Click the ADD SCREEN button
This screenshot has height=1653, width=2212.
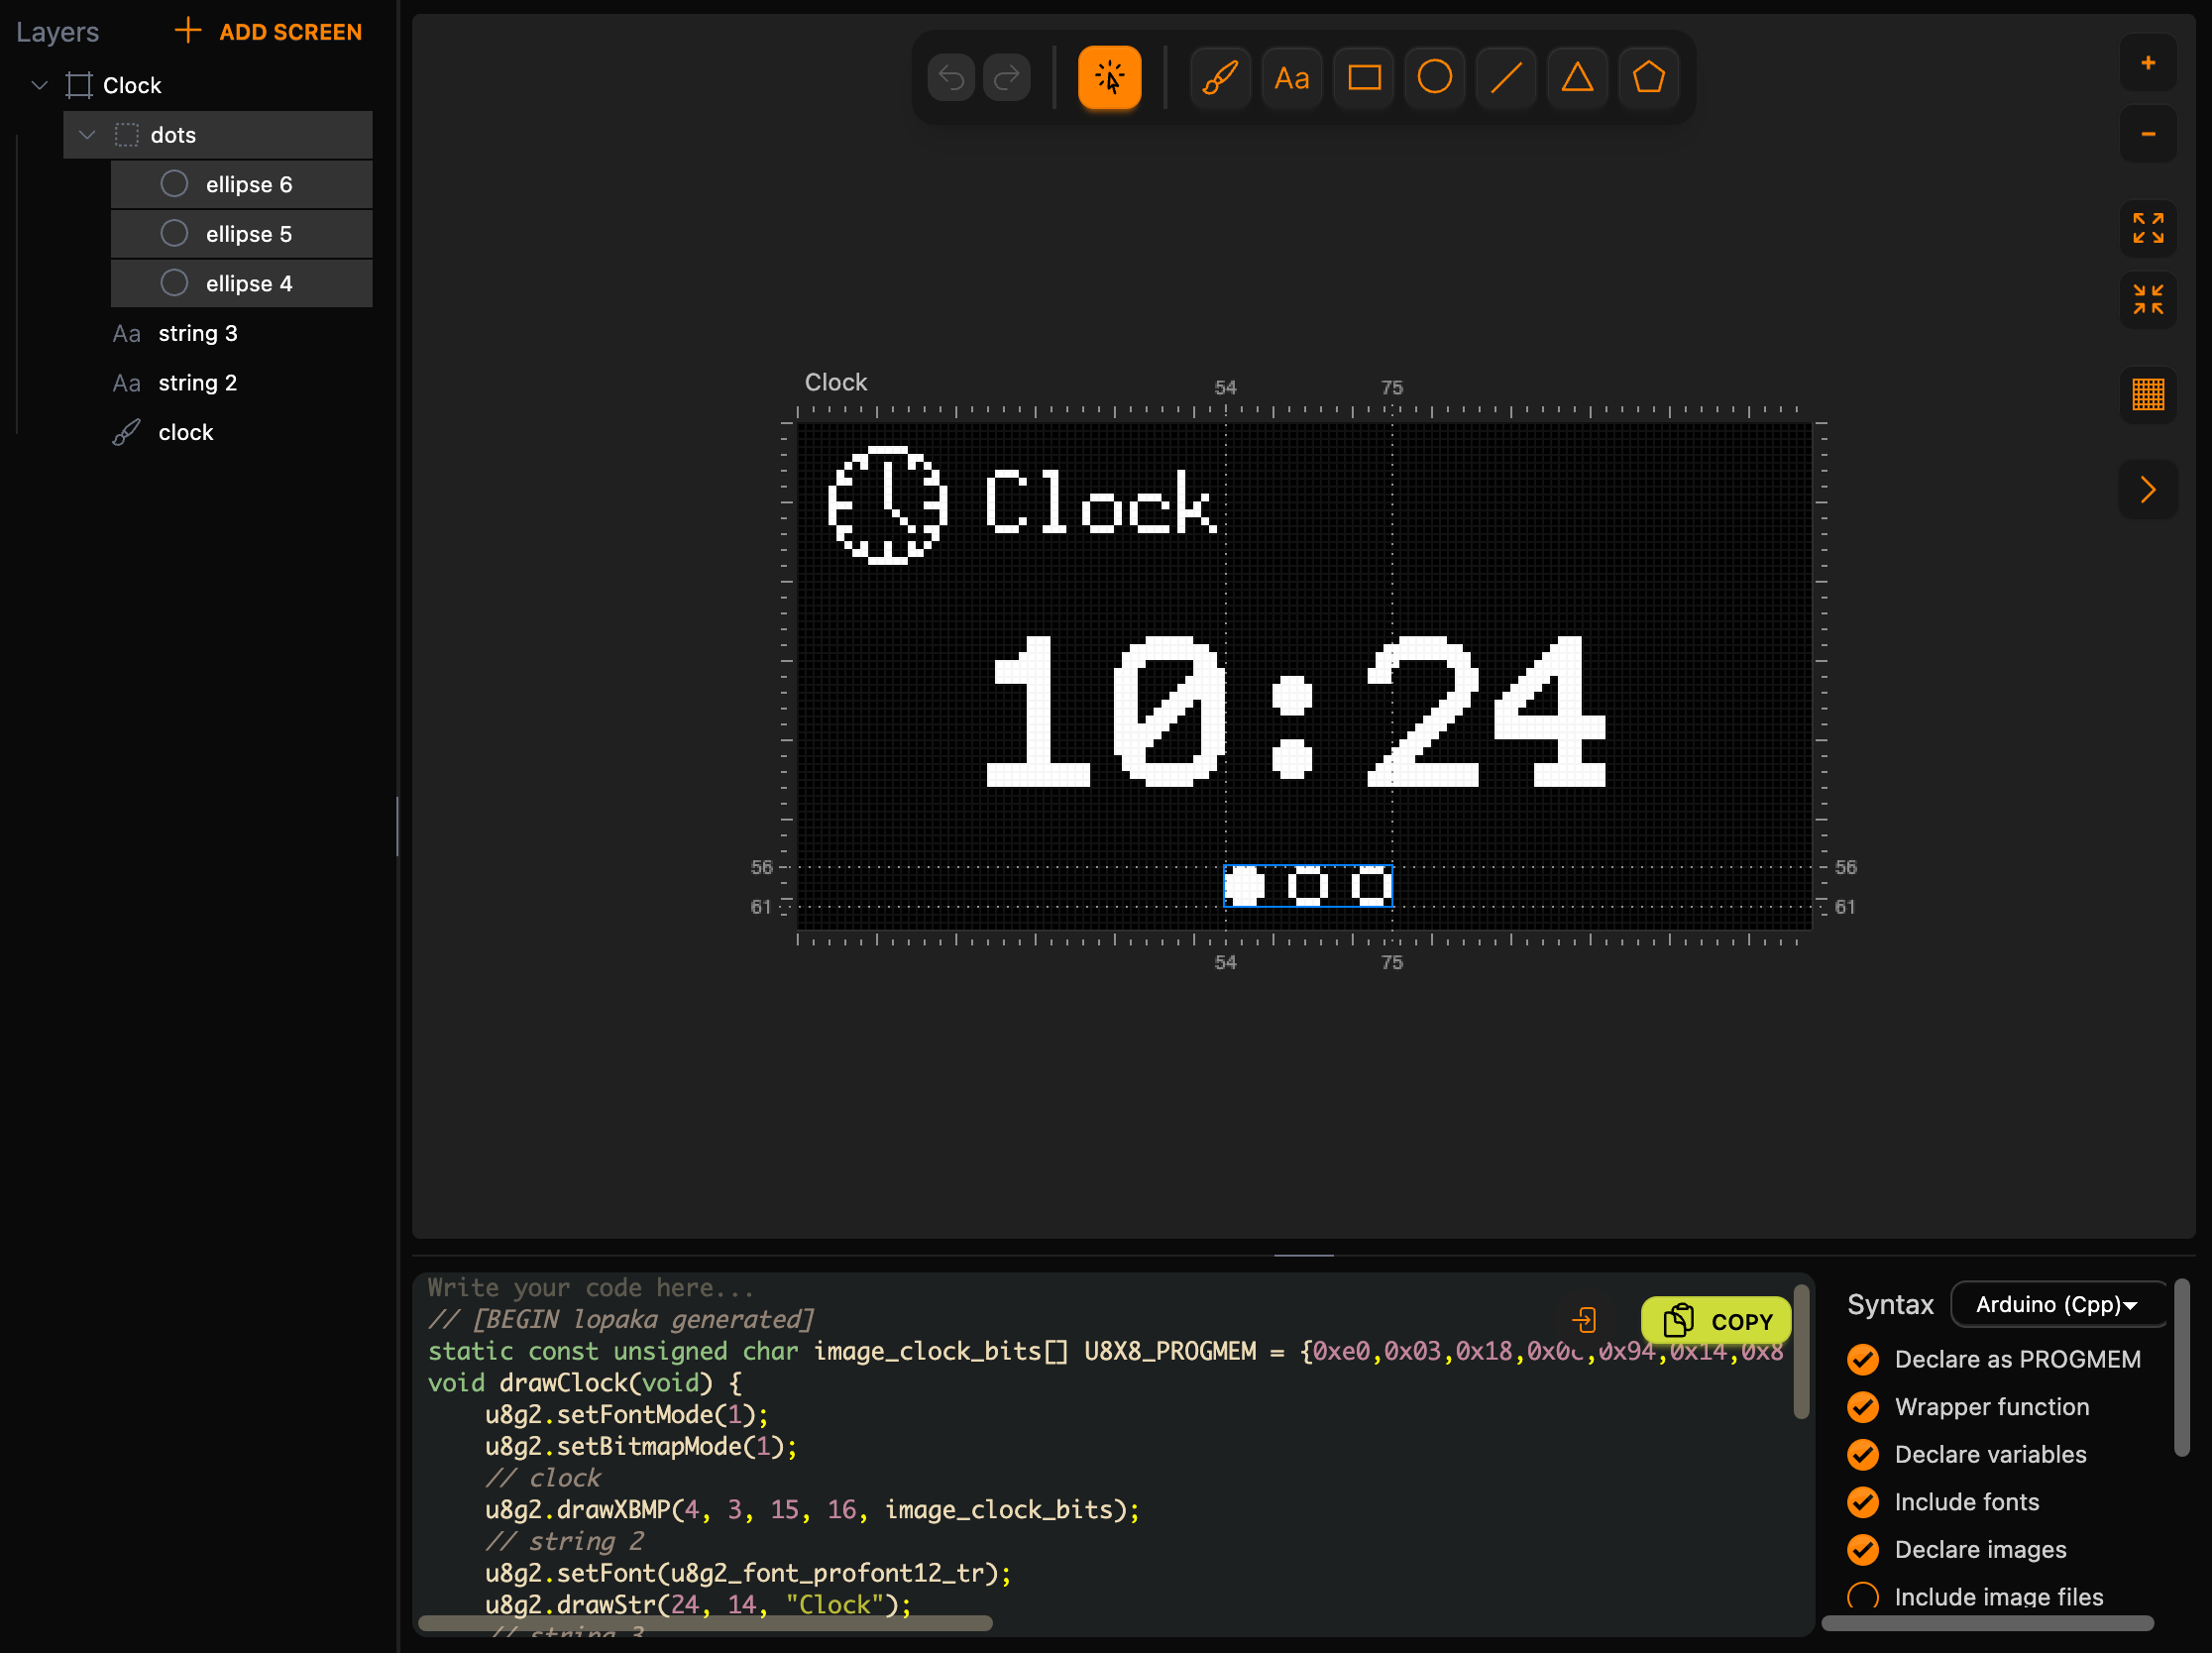(268, 31)
